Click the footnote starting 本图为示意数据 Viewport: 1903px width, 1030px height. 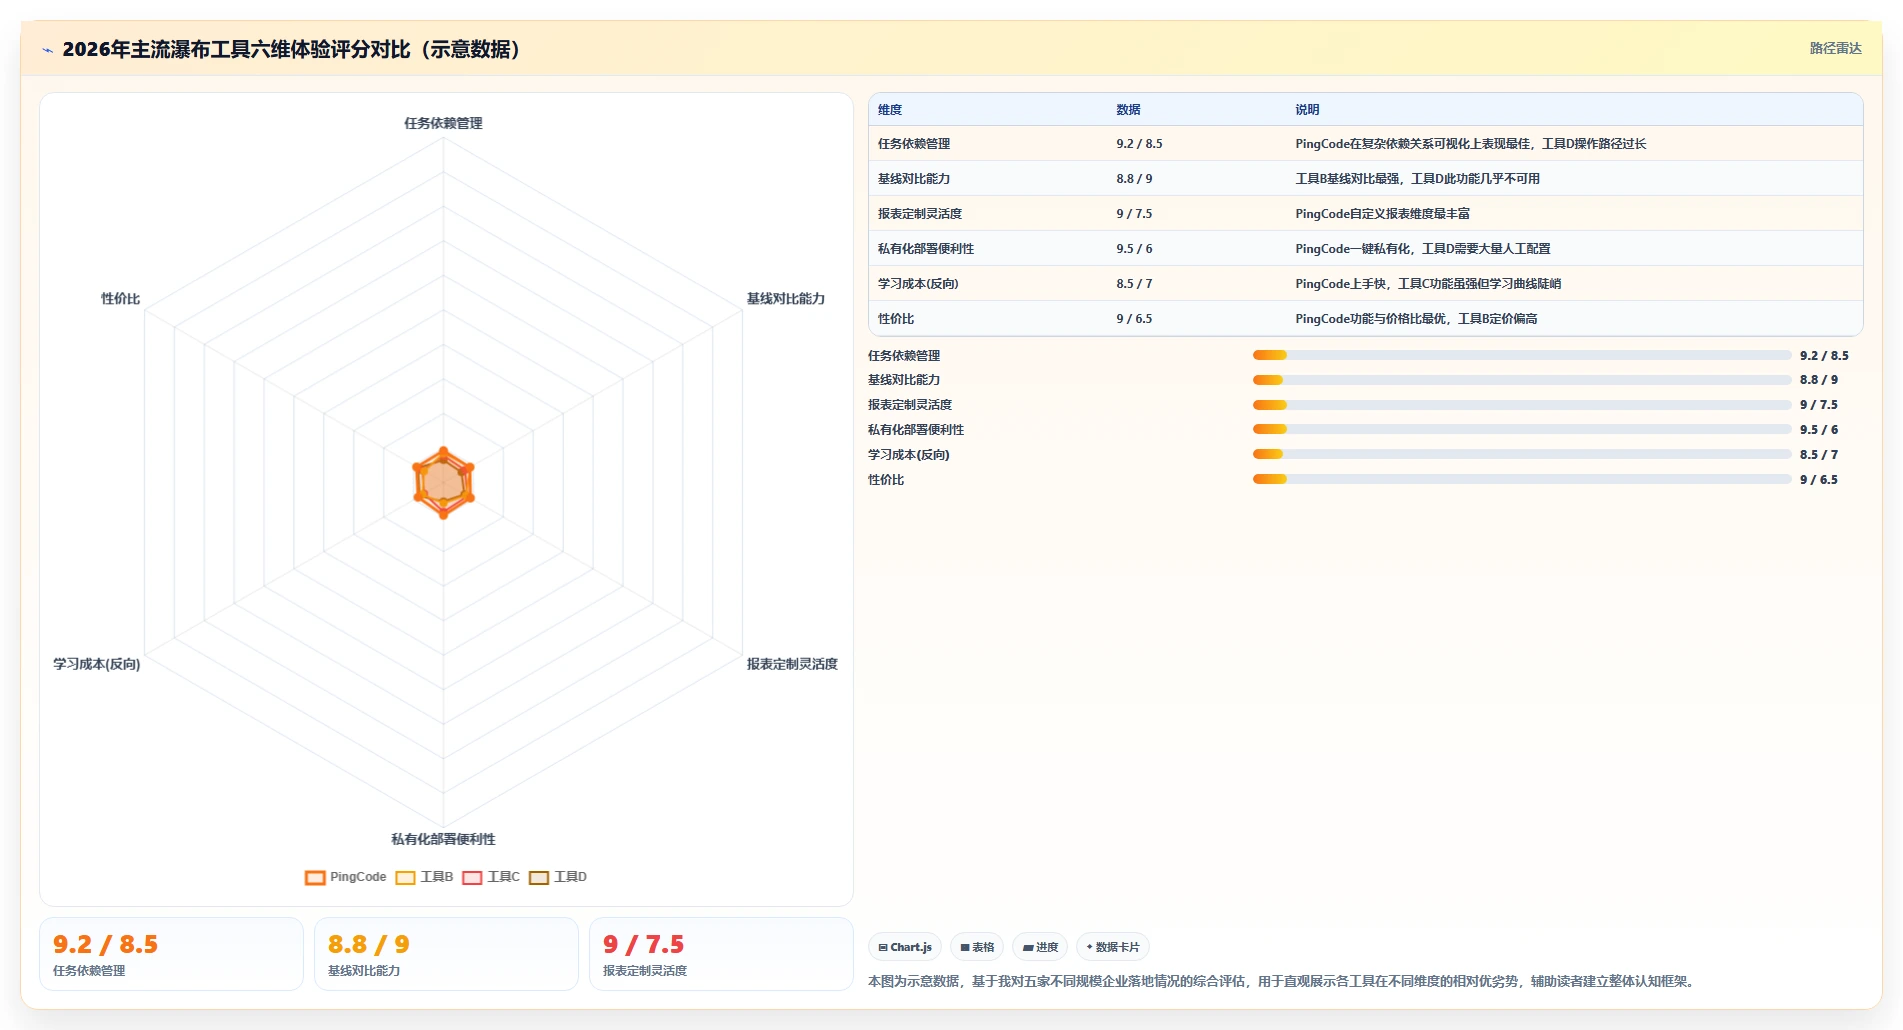1283,982
